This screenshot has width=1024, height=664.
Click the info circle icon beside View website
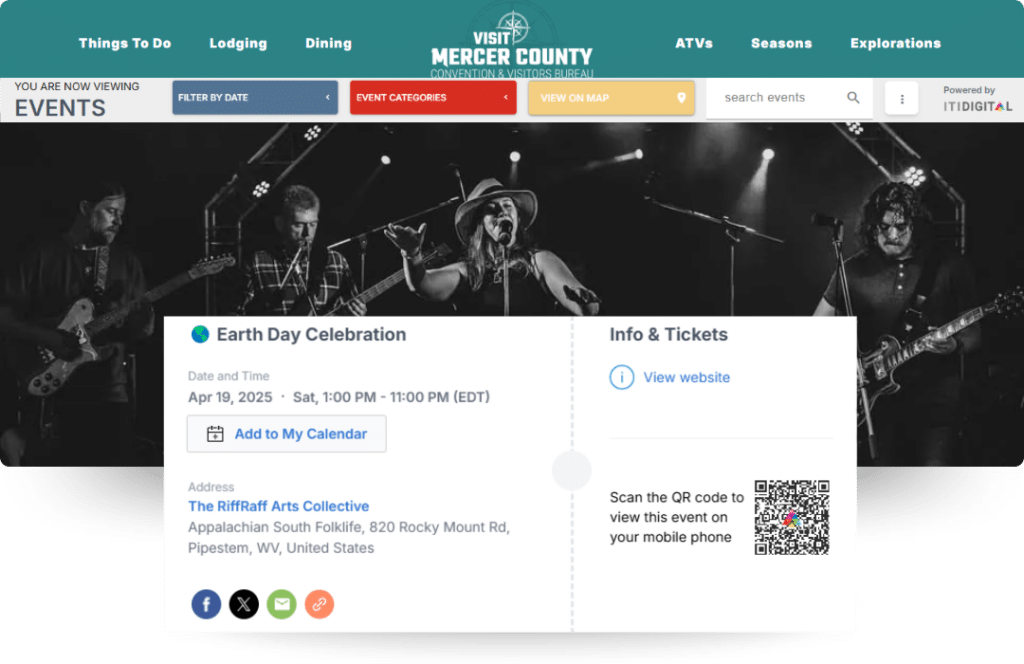622,377
